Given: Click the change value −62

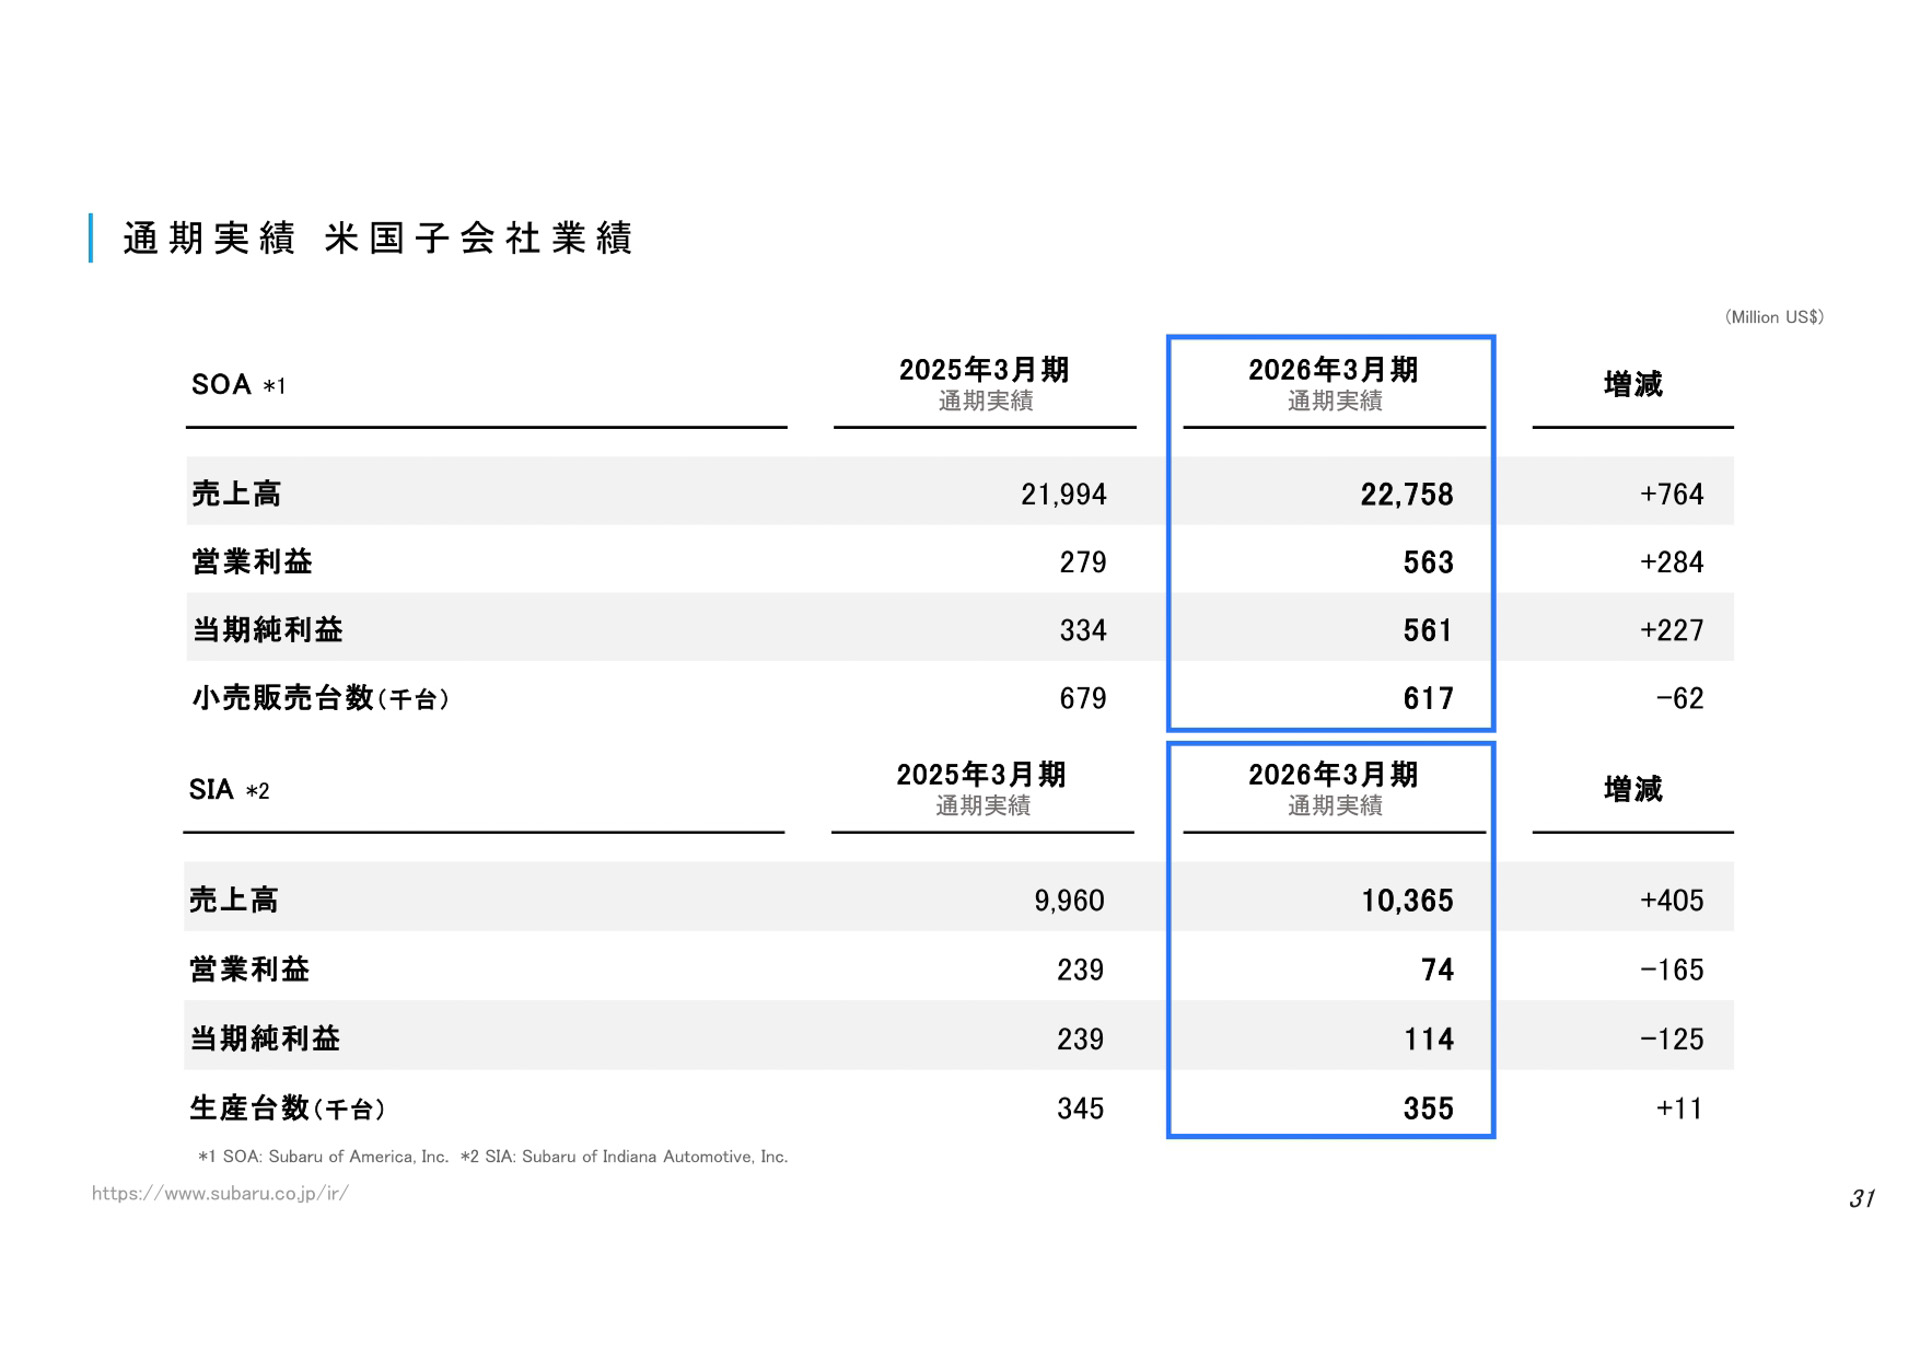Looking at the screenshot, I should [x=1680, y=698].
